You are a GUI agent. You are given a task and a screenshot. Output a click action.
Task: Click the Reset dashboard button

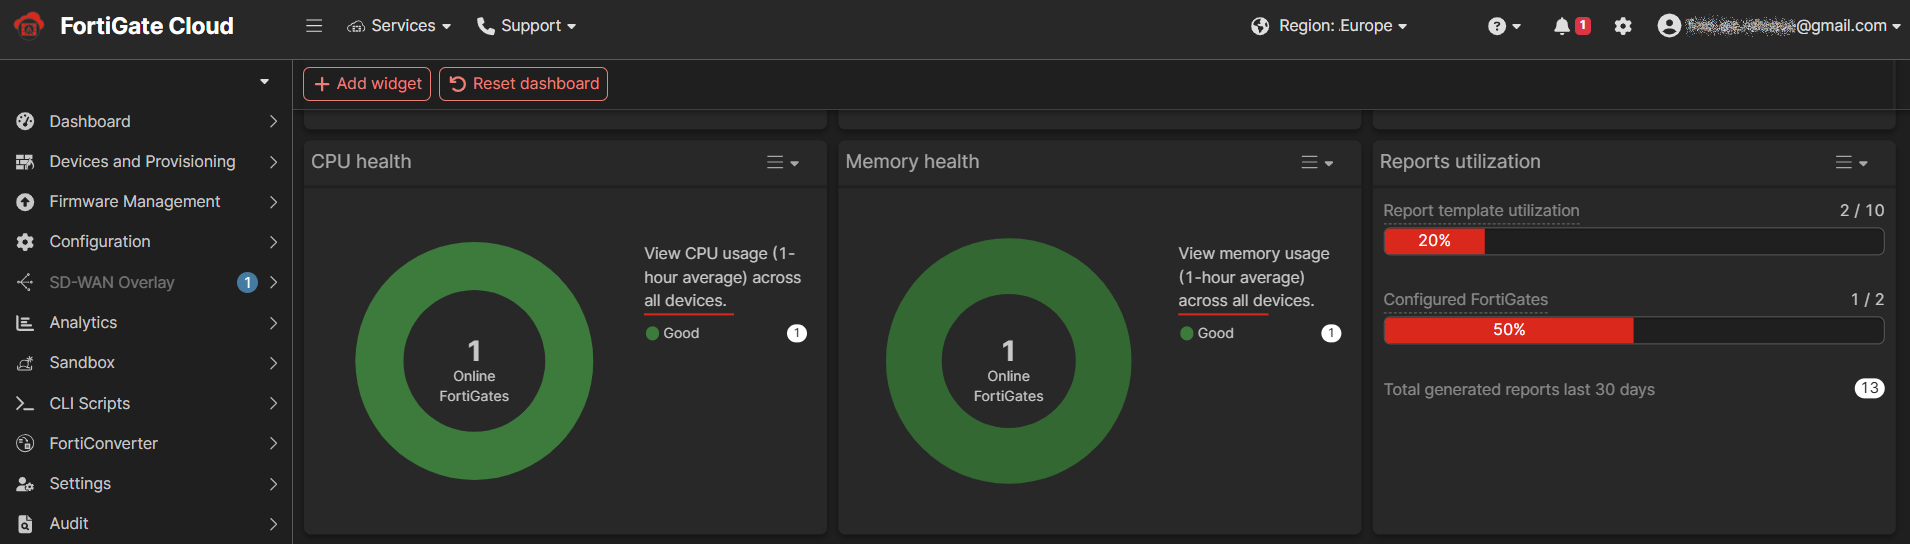[523, 84]
